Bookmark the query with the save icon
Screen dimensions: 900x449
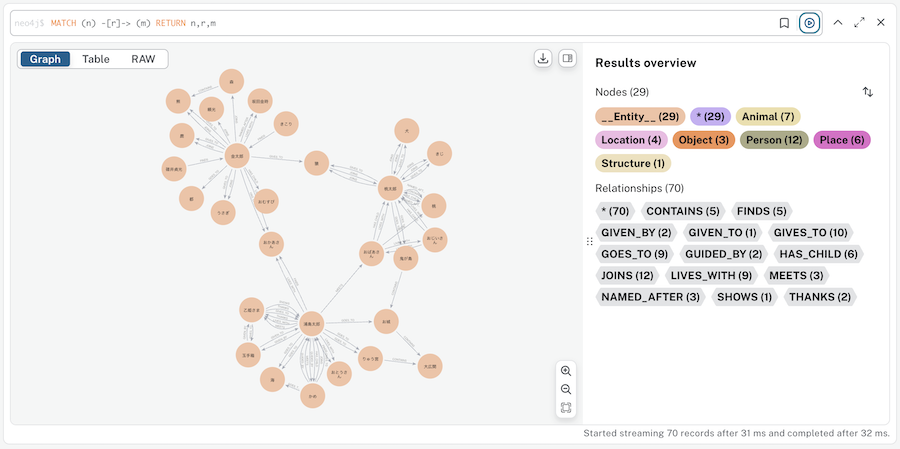pyautogui.click(x=784, y=23)
